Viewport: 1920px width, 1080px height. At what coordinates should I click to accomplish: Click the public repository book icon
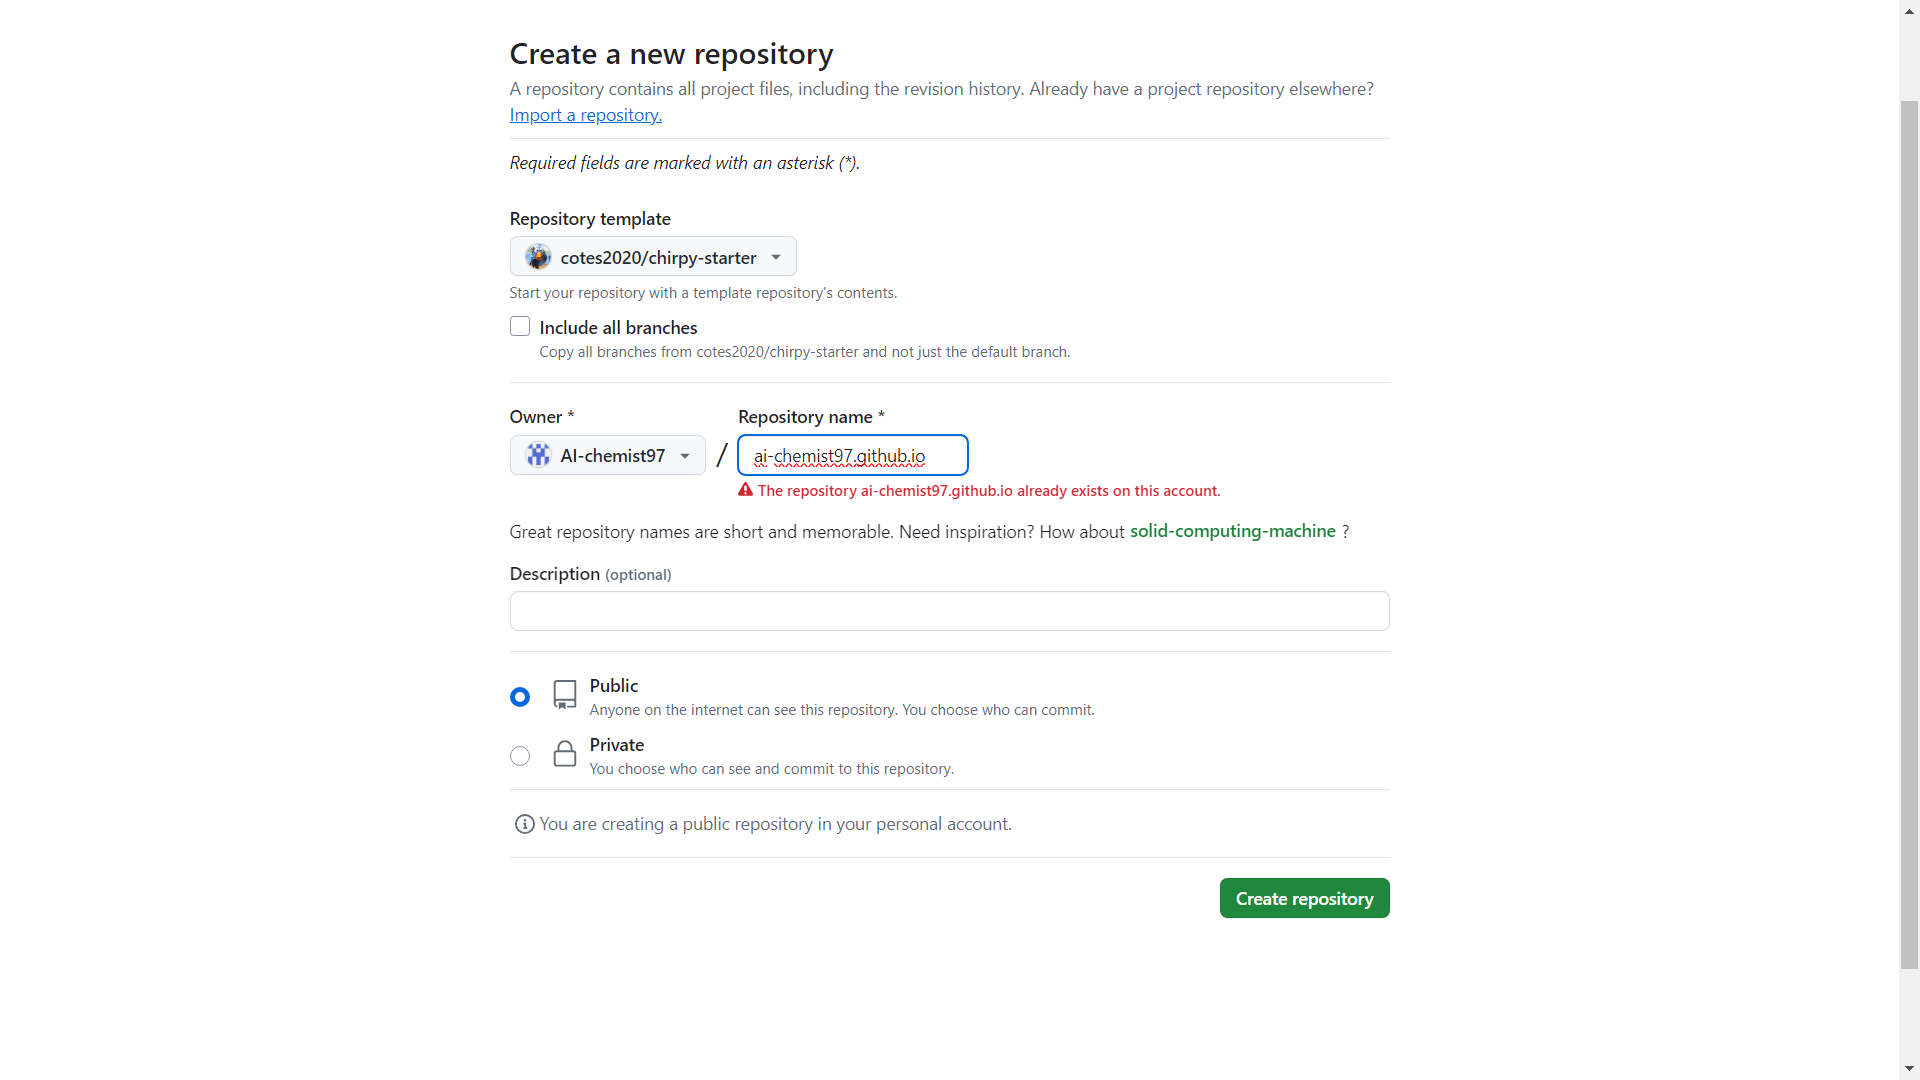point(565,695)
